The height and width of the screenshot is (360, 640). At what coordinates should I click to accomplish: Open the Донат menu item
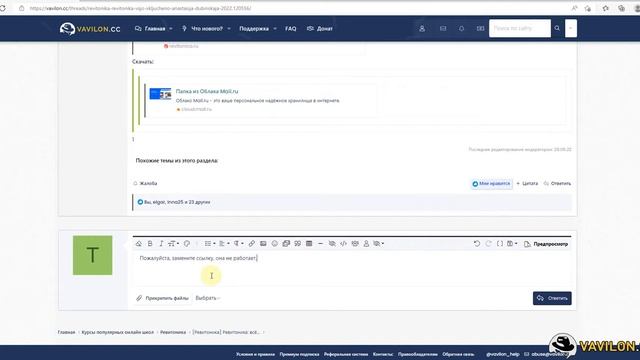pos(320,29)
